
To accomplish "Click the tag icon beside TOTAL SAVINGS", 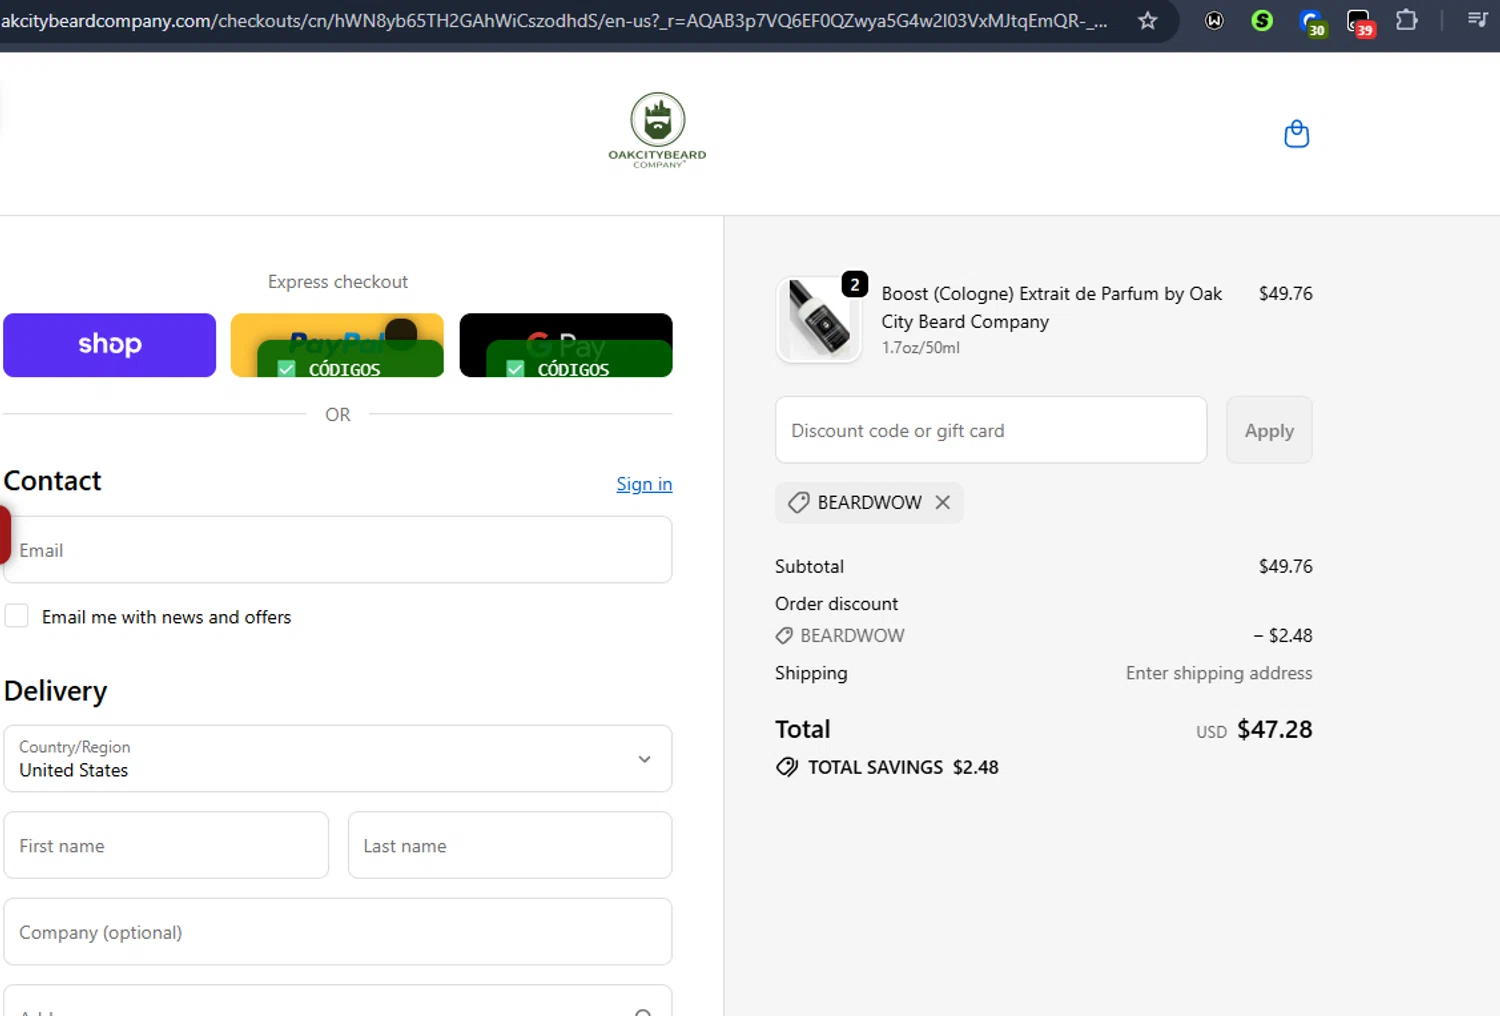I will click(787, 767).
